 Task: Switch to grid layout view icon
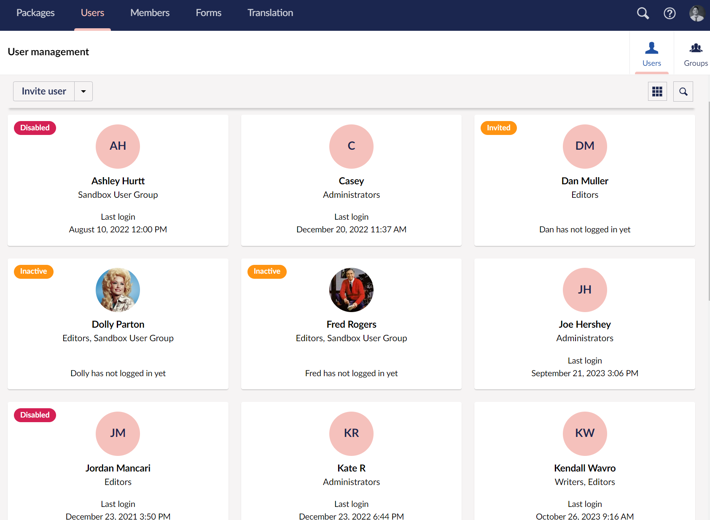[657, 91]
